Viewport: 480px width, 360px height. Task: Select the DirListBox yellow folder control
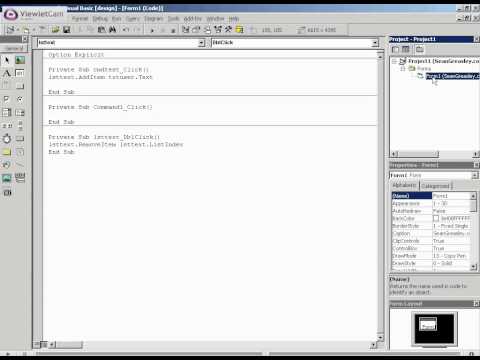tap(7, 152)
